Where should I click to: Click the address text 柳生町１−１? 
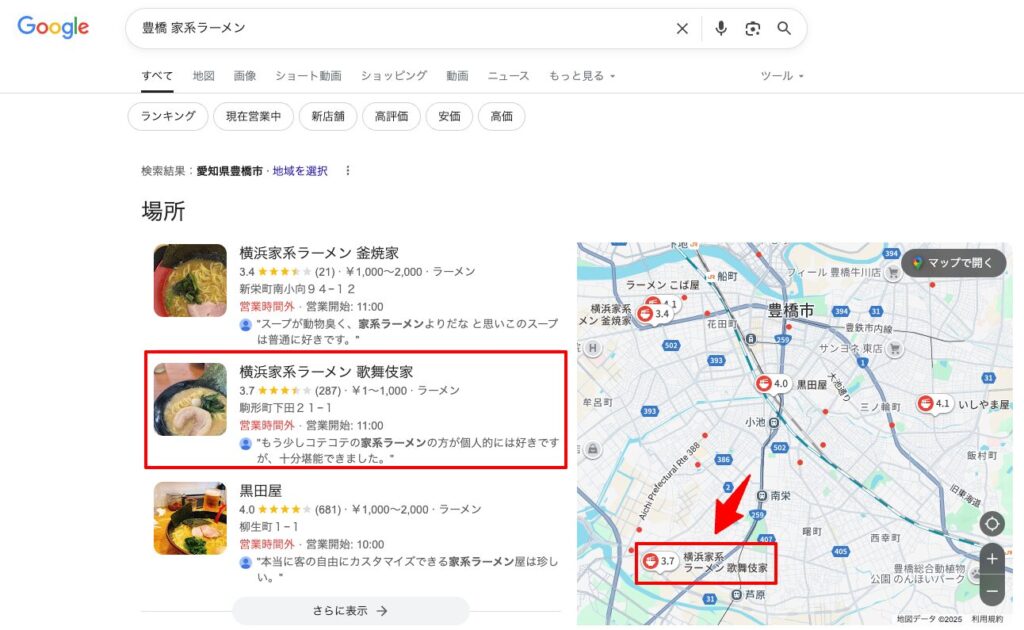tap(269, 527)
